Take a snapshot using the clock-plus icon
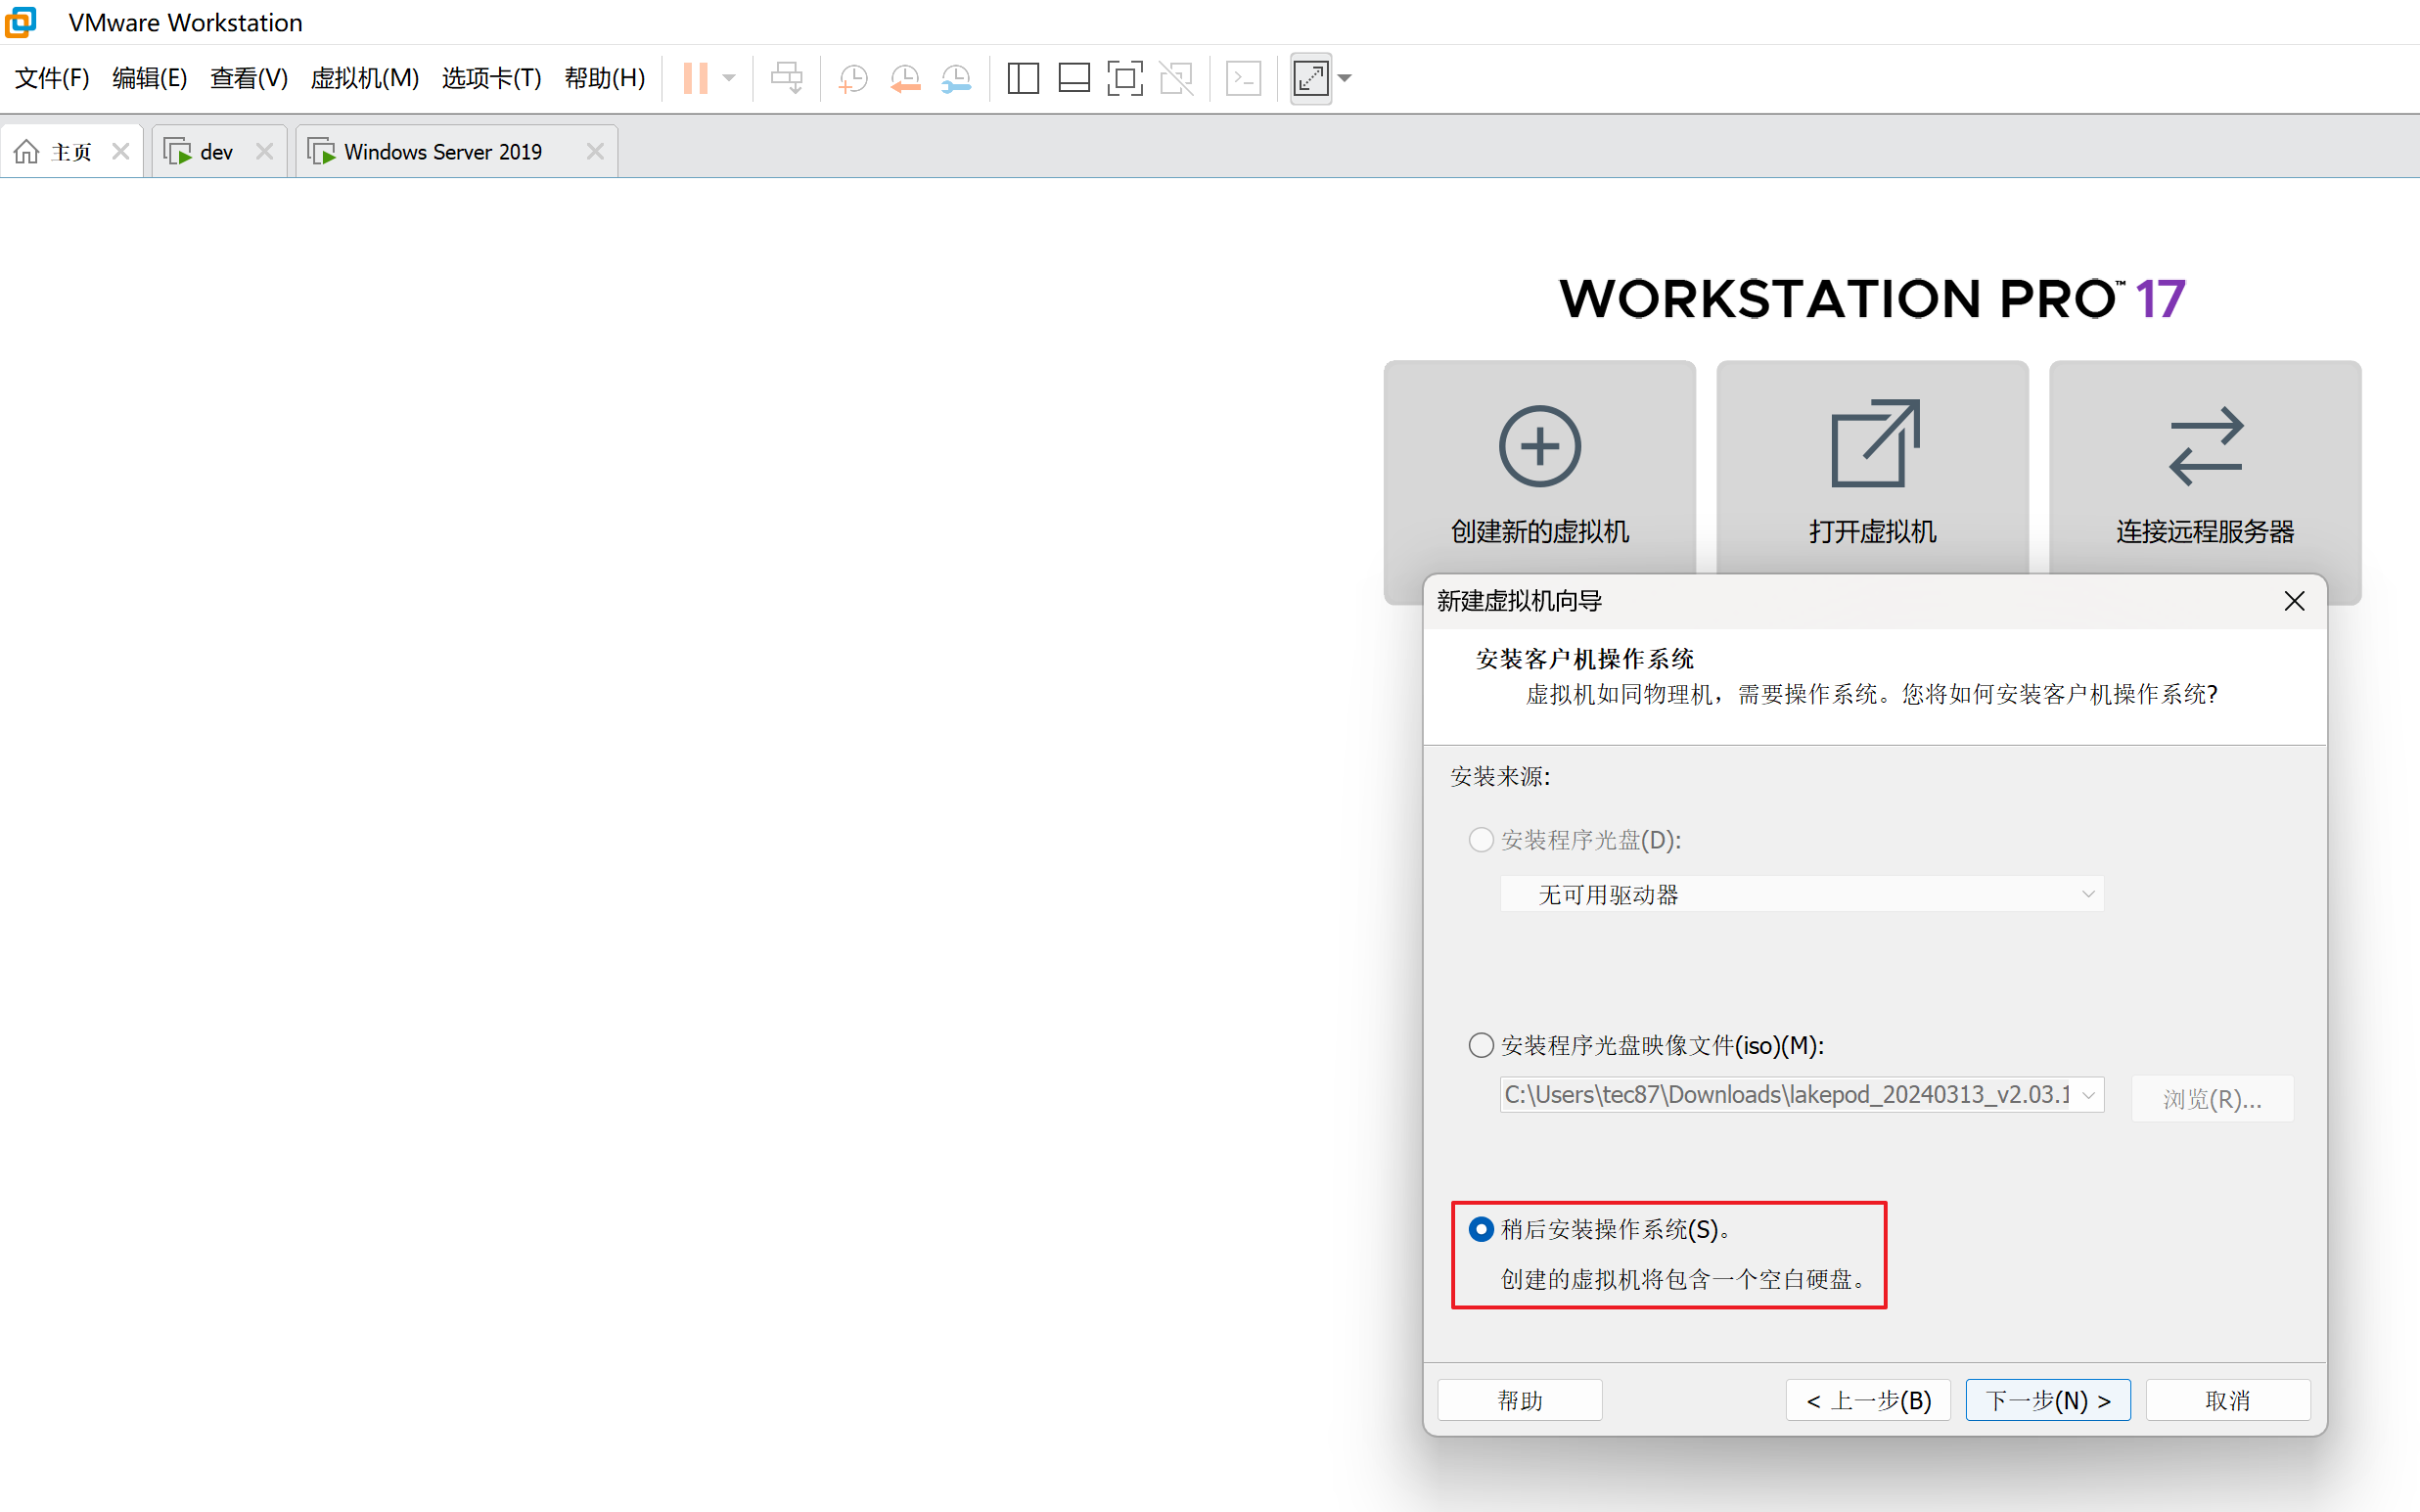This screenshot has width=2420, height=1512. 853,78
